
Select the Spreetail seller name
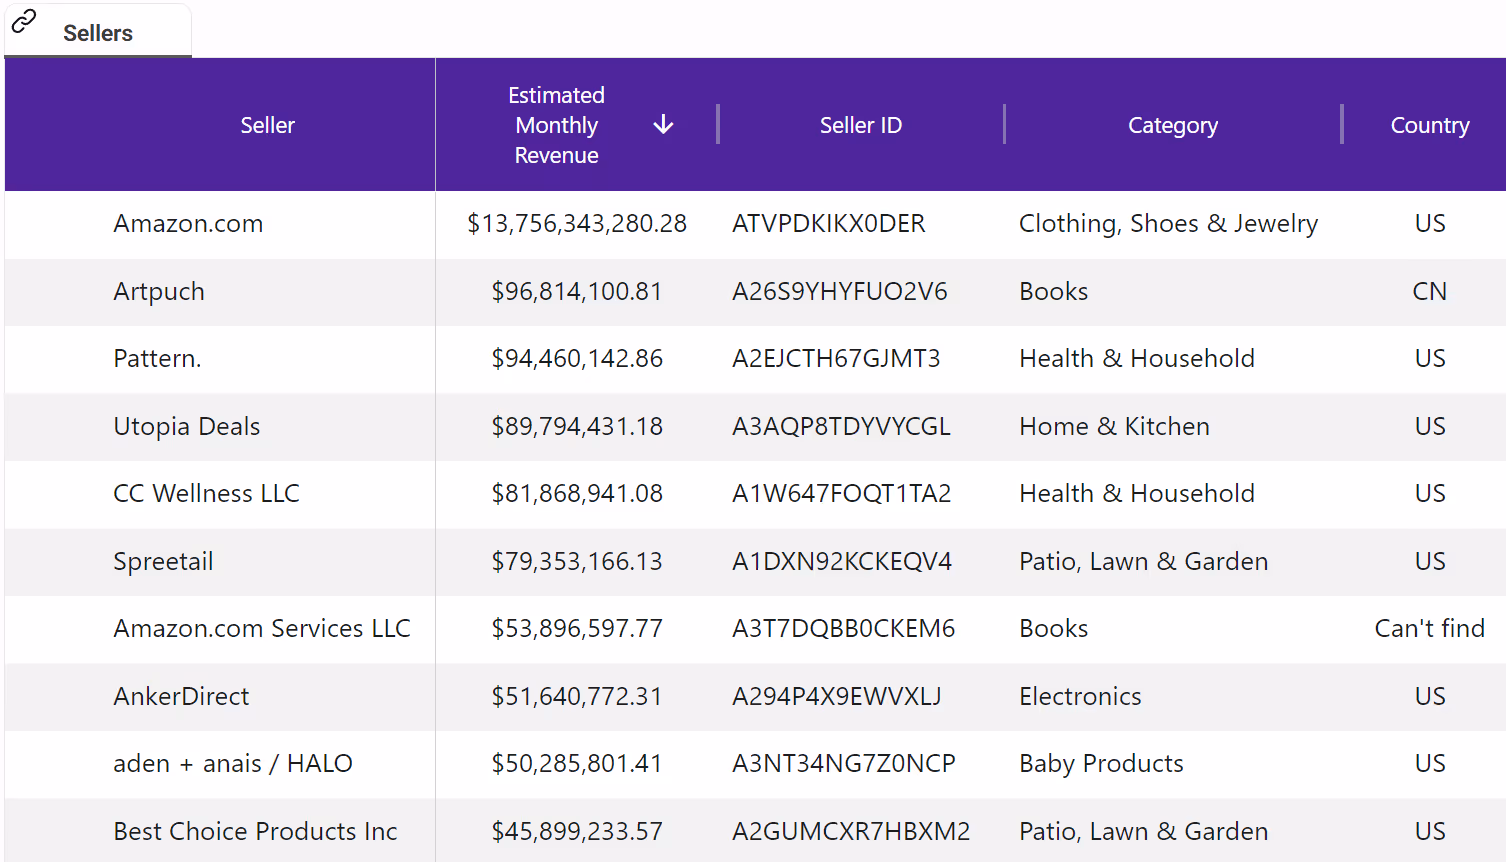click(x=163, y=561)
